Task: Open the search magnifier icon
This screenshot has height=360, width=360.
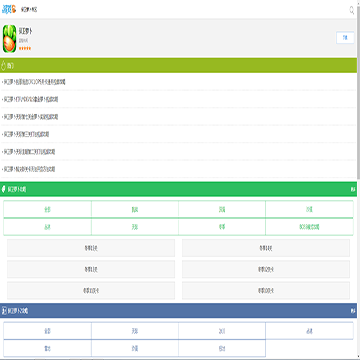Action: click(352, 10)
